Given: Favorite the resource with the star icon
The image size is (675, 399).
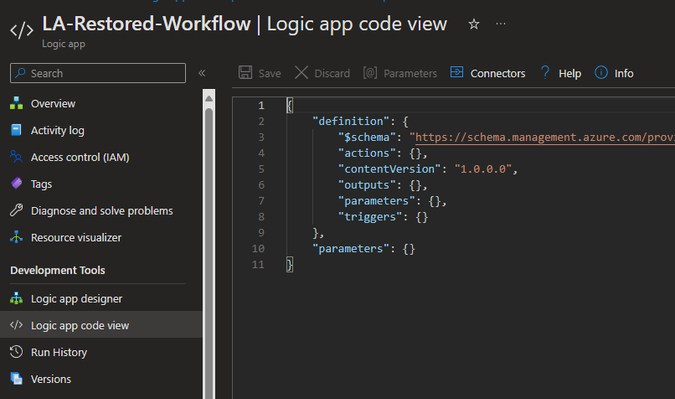Looking at the screenshot, I should tap(474, 24).
